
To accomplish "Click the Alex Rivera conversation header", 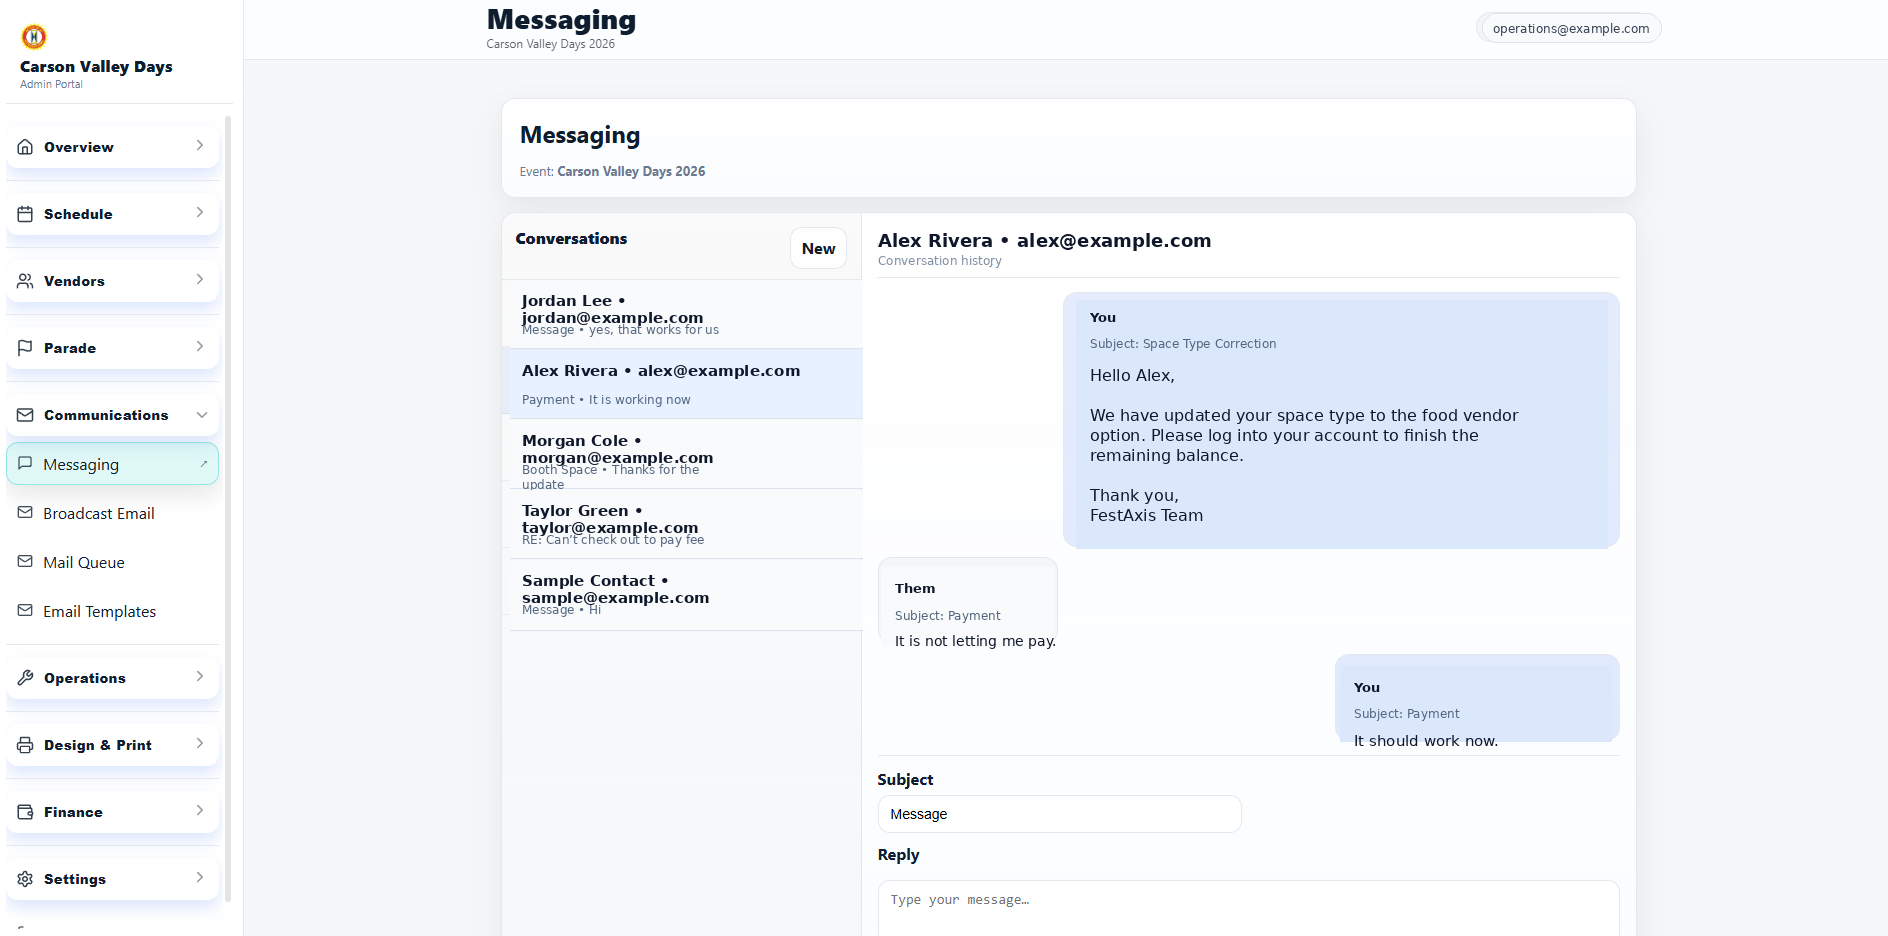I will pyautogui.click(x=1044, y=240).
